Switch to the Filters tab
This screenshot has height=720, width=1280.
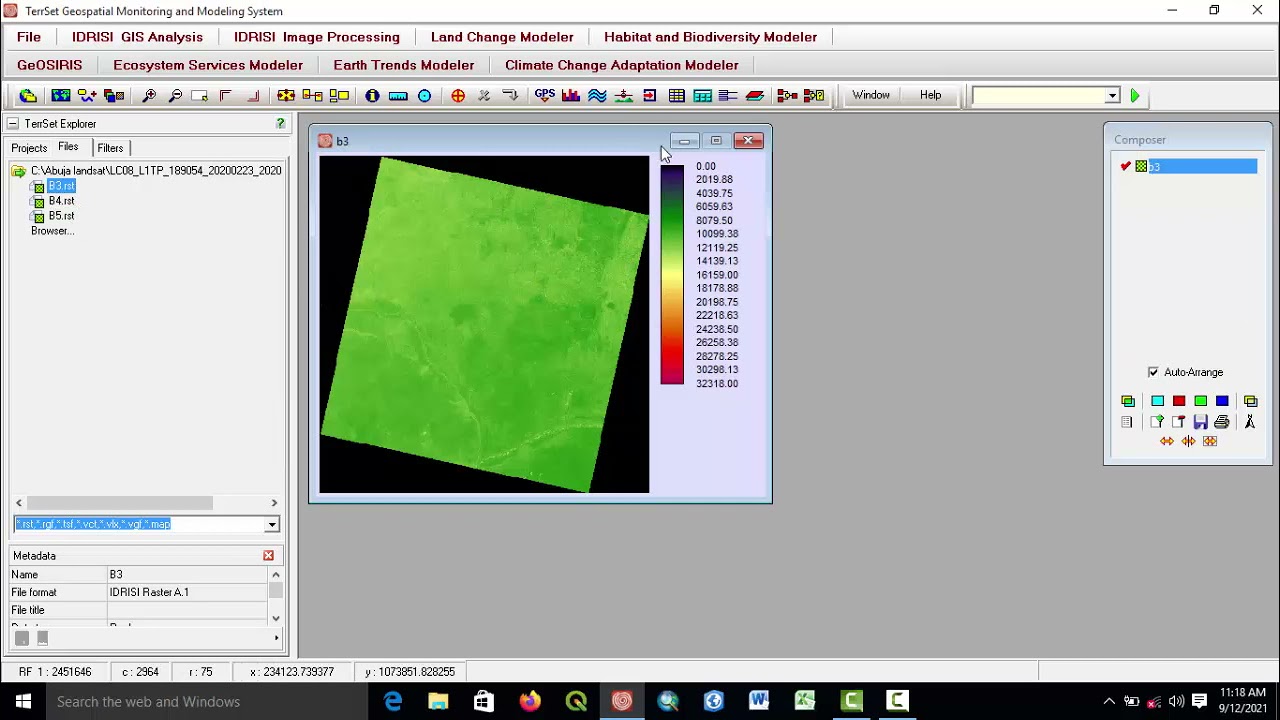[x=110, y=148]
